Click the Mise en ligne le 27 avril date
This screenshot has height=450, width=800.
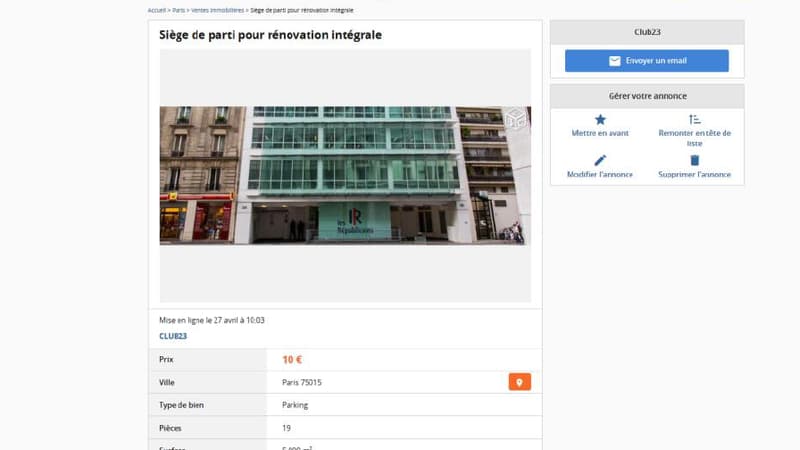[212, 320]
